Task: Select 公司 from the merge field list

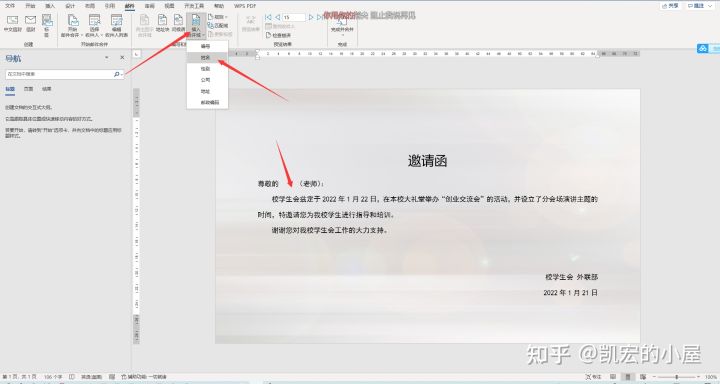Action: pyautogui.click(x=205, y=80)
